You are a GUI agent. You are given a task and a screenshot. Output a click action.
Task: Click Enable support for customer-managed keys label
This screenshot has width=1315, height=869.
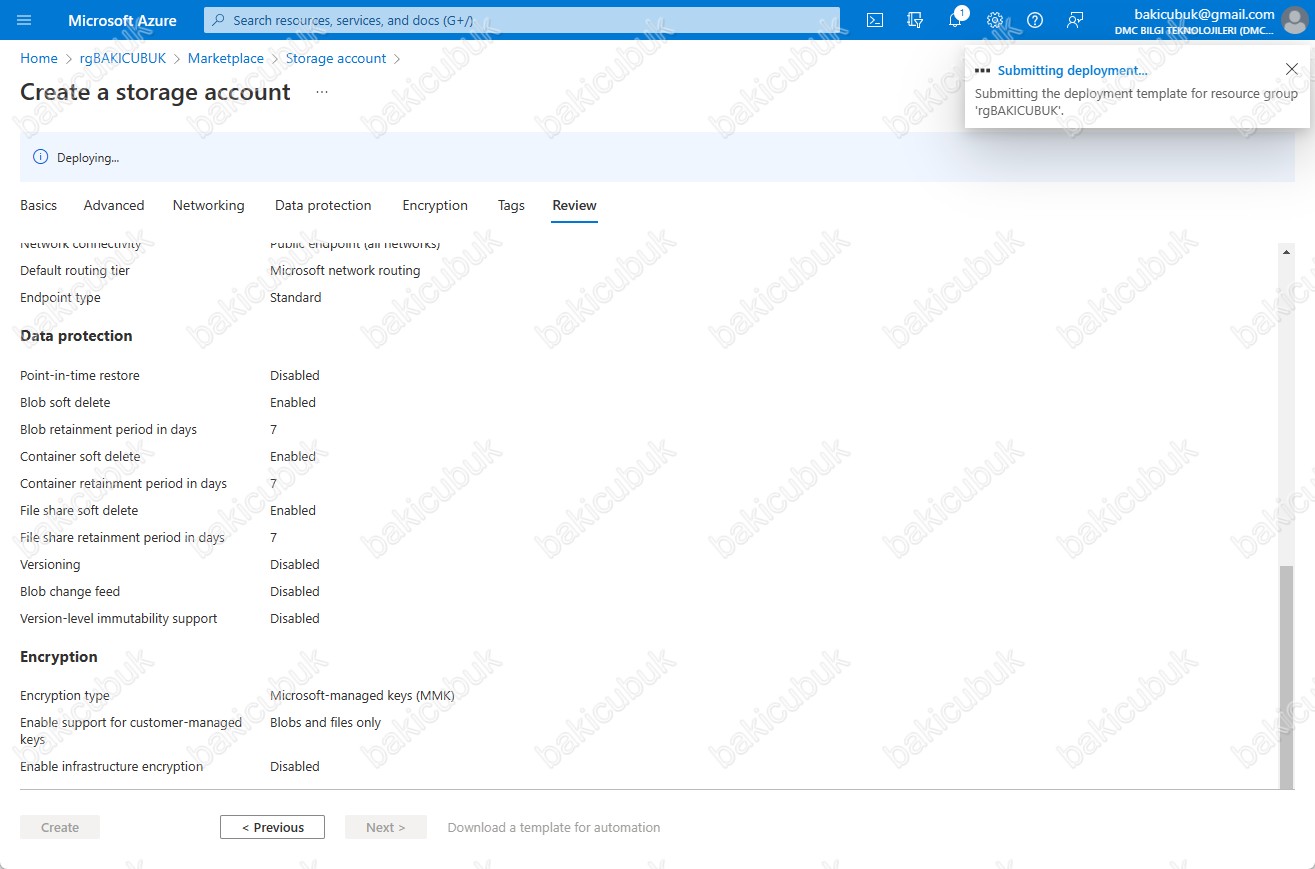131,731
